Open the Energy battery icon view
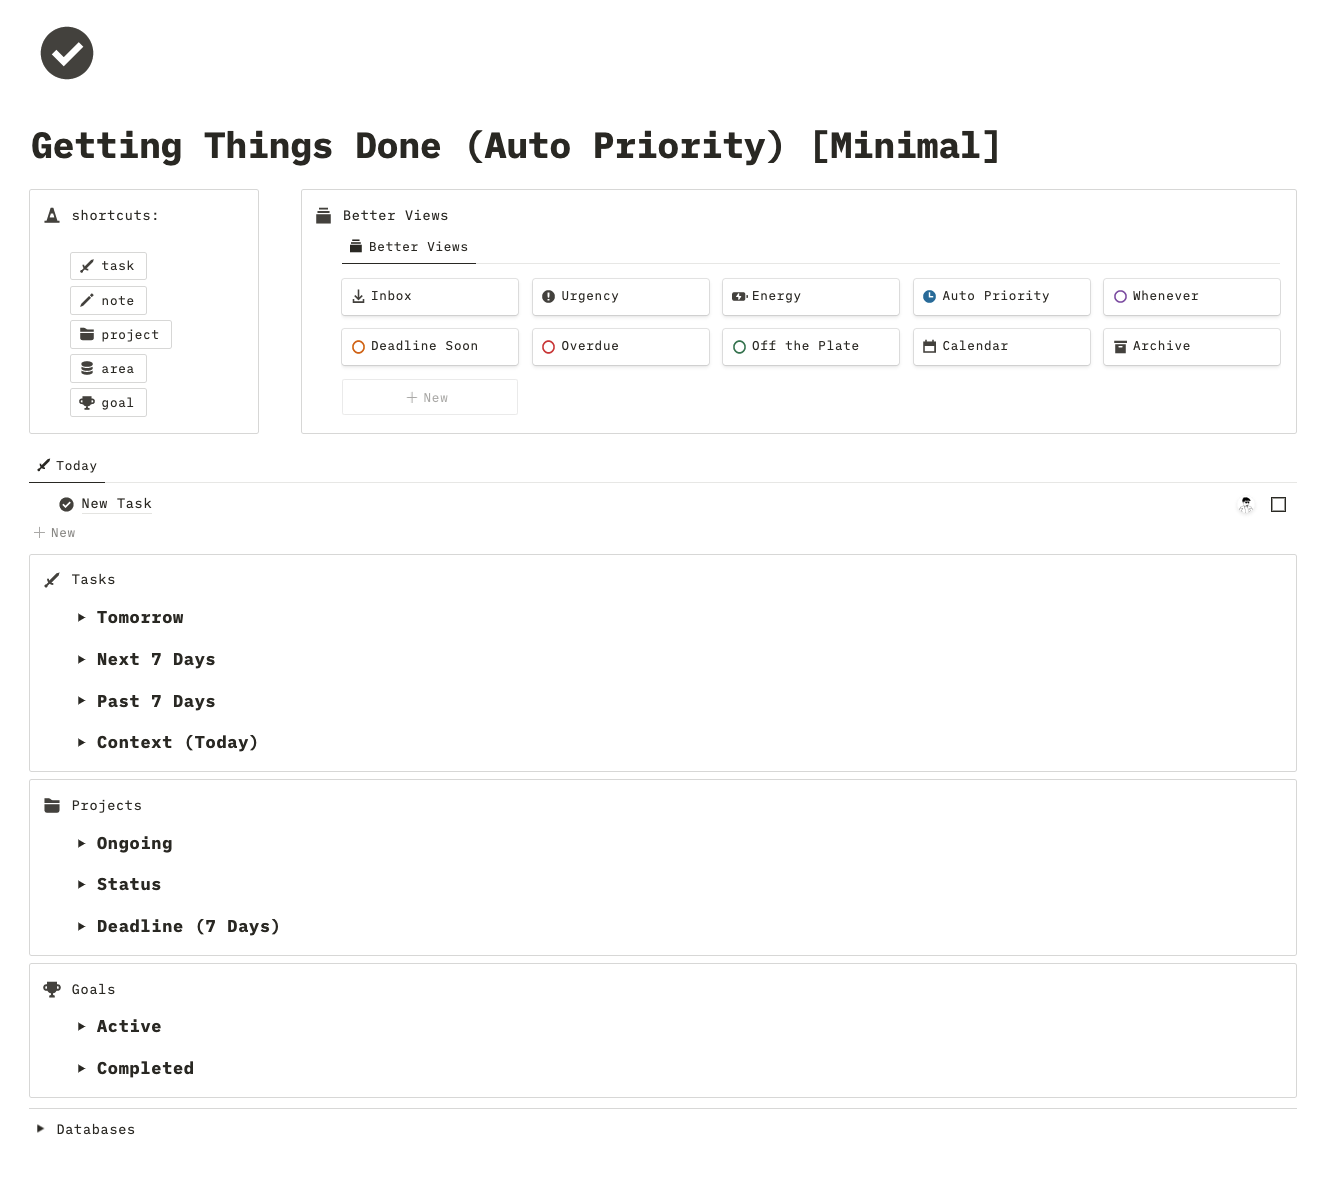Screen dimensions: 1328x1187 [739, 297]
